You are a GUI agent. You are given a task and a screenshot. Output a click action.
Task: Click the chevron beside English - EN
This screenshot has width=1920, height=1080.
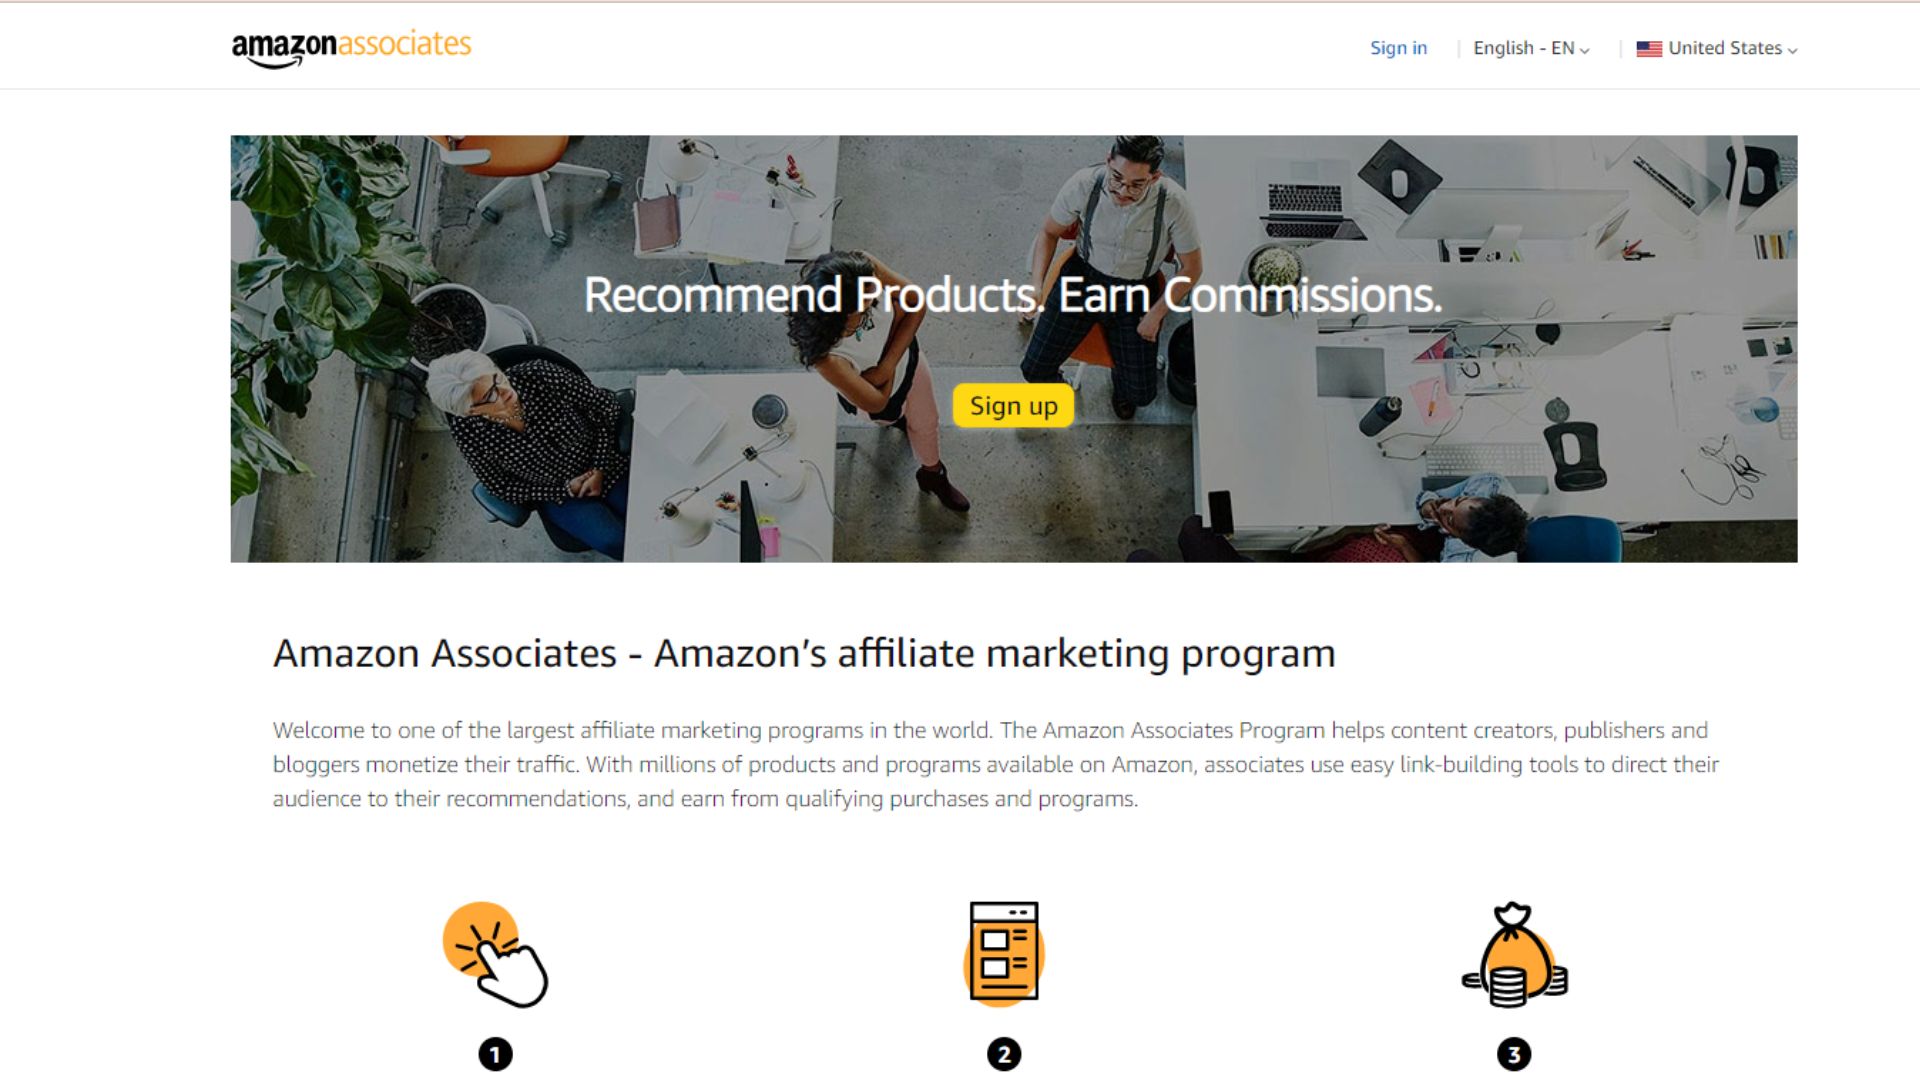(1584, 50)
